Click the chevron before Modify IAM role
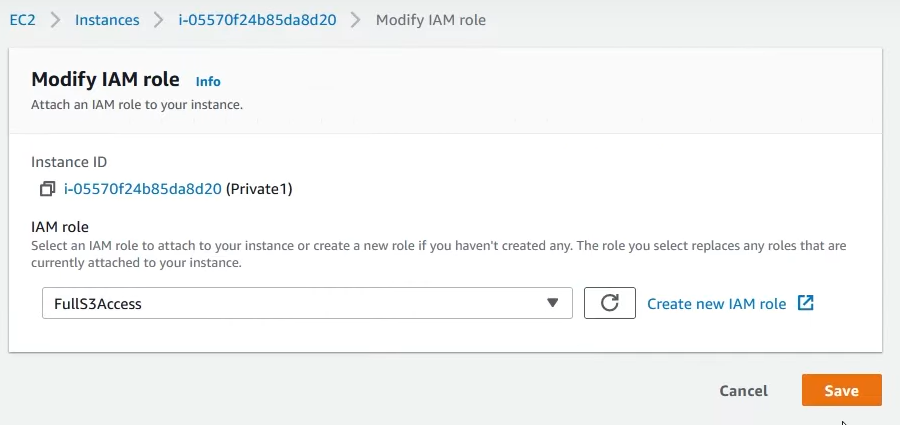This screenshot has height=425, width=900. pyautogui.click(x=356, y=20)
